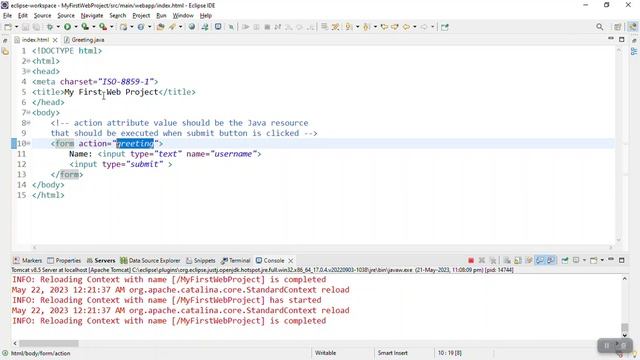
Task: Toggle Show Console on Standard Error
Action: coord(551,260)
